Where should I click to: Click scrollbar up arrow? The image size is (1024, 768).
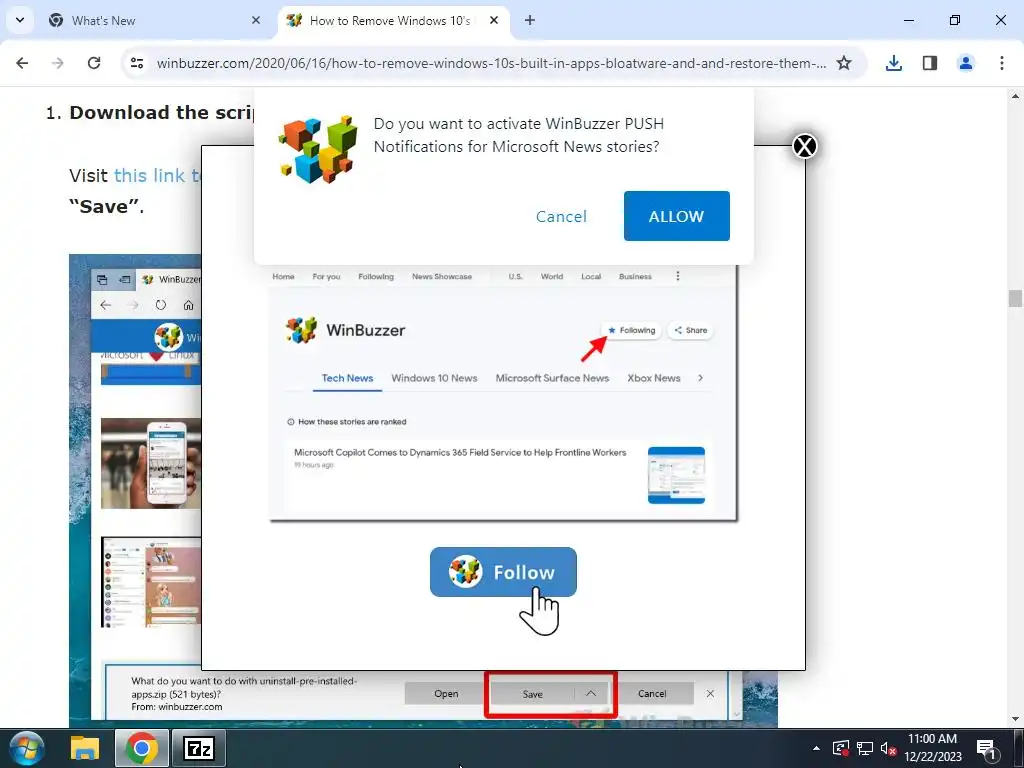click(x=1015, y=95)
